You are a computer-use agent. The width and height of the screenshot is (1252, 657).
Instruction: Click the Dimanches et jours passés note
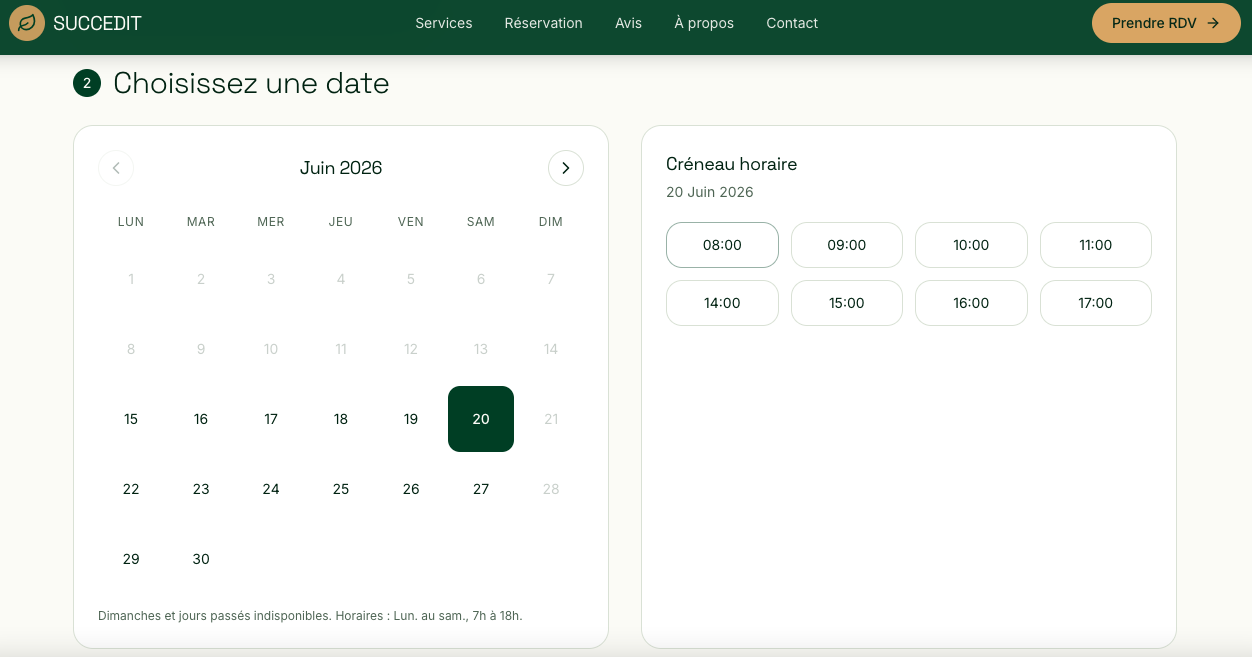(x=310, y=616)
